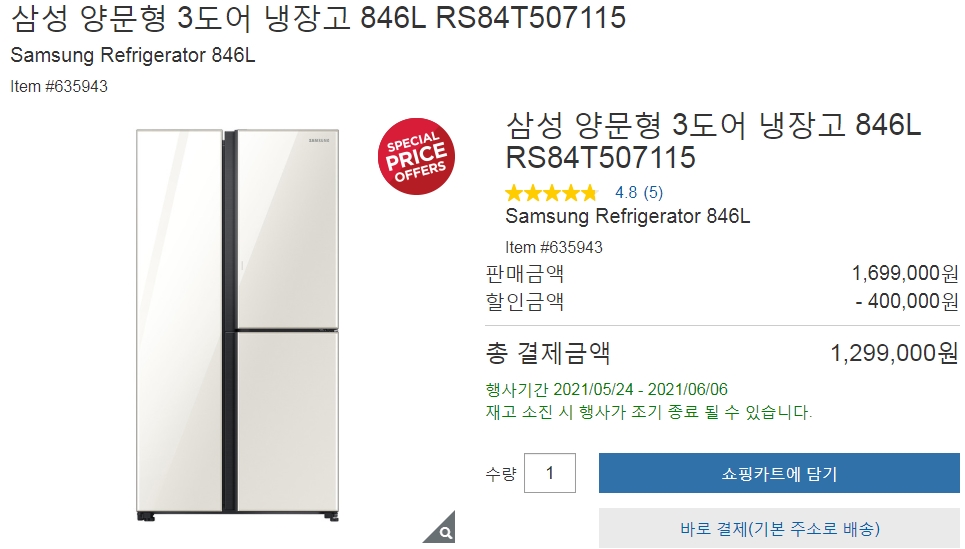Click the 할인금액 -400,000원 discount value
This screenshot has width=965, height=549.
(x=907, y=301)
